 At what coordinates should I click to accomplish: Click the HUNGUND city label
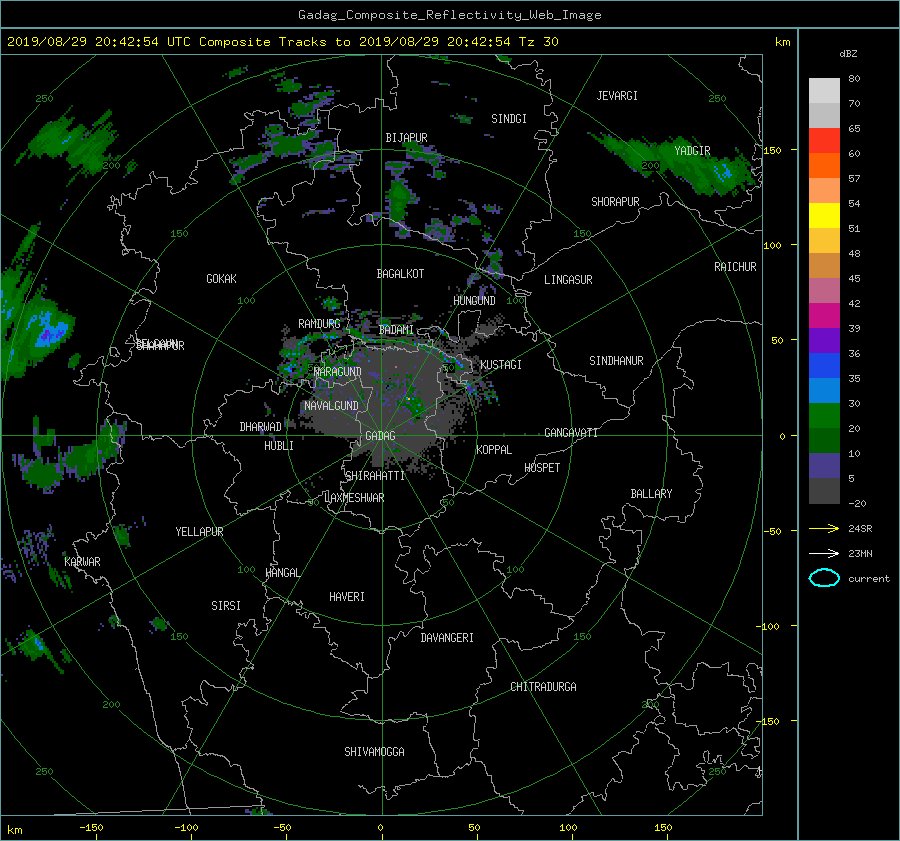click(474, 301)
